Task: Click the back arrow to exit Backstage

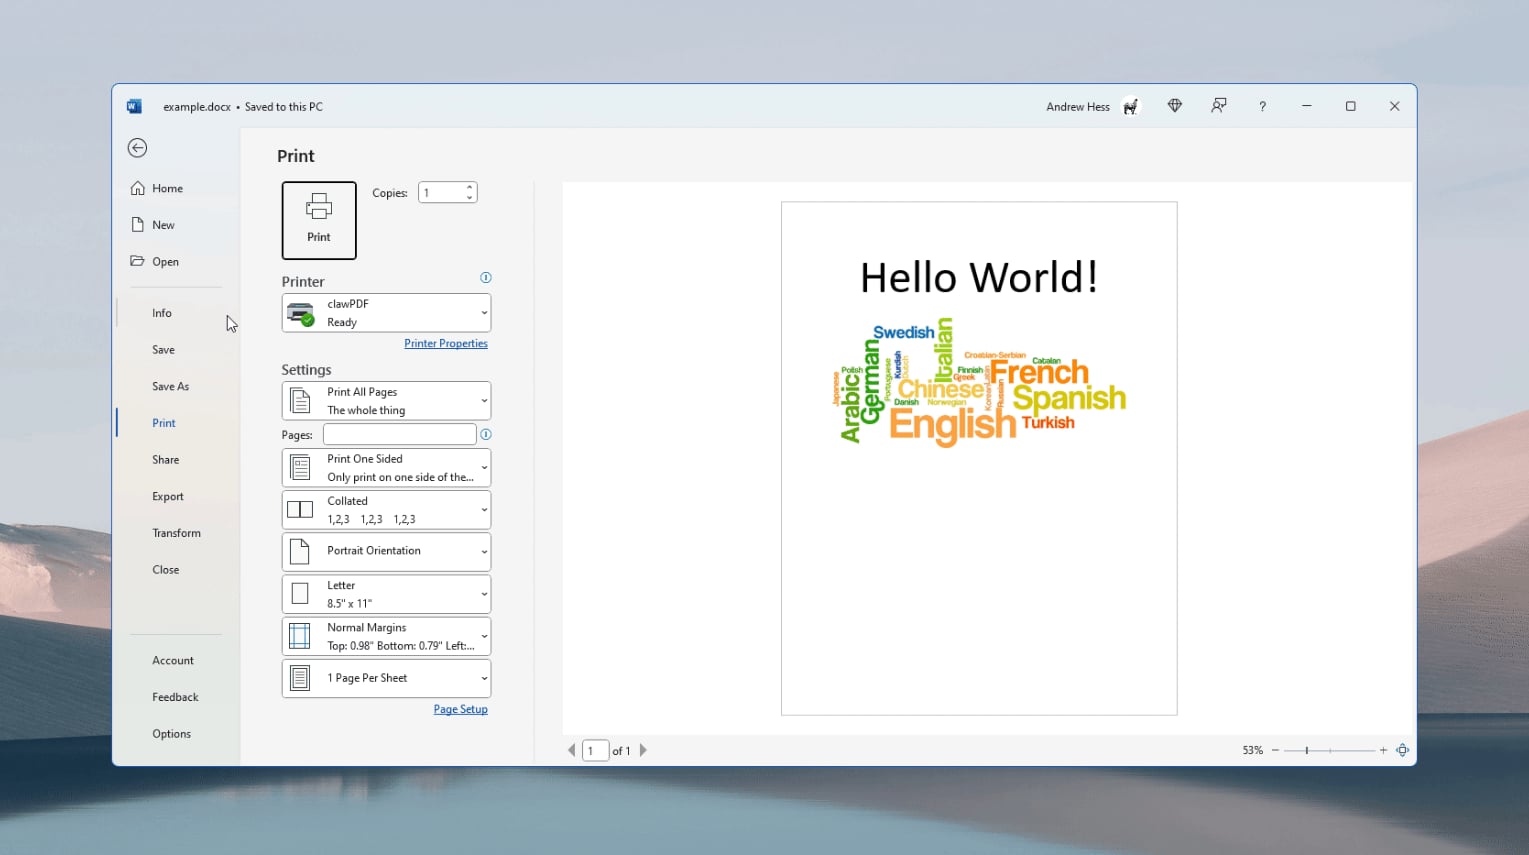Action: pyautogui.click(x=138, y=148)
